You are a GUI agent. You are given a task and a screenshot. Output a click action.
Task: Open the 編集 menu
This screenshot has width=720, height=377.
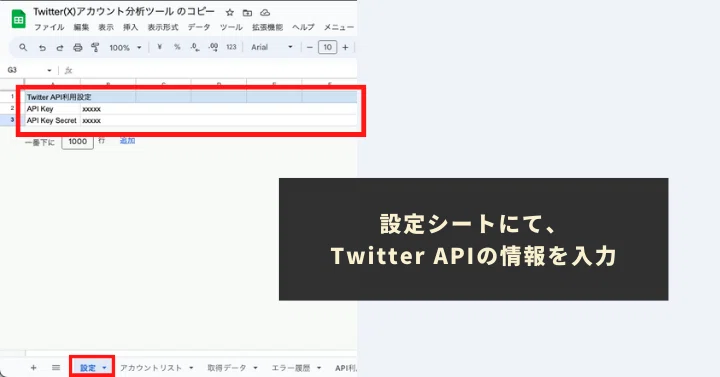[x=81, y=27]
